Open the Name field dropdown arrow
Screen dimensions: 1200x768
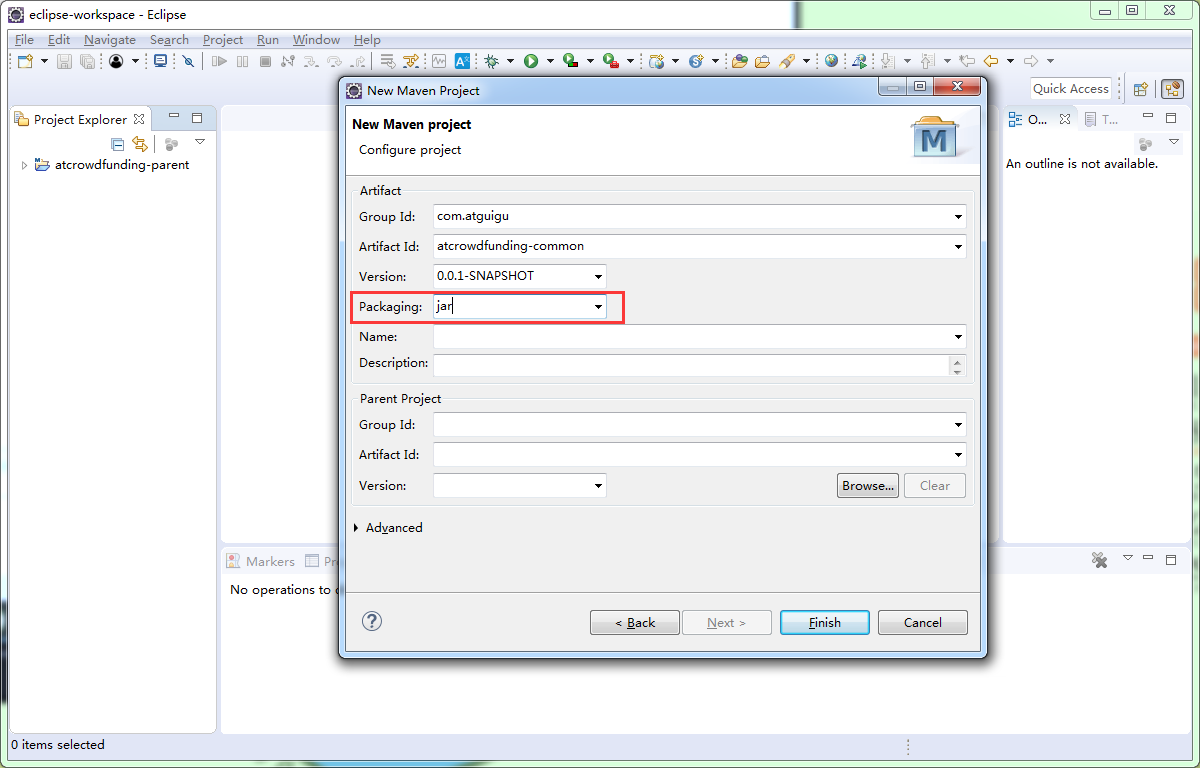(x=958, y=337)
